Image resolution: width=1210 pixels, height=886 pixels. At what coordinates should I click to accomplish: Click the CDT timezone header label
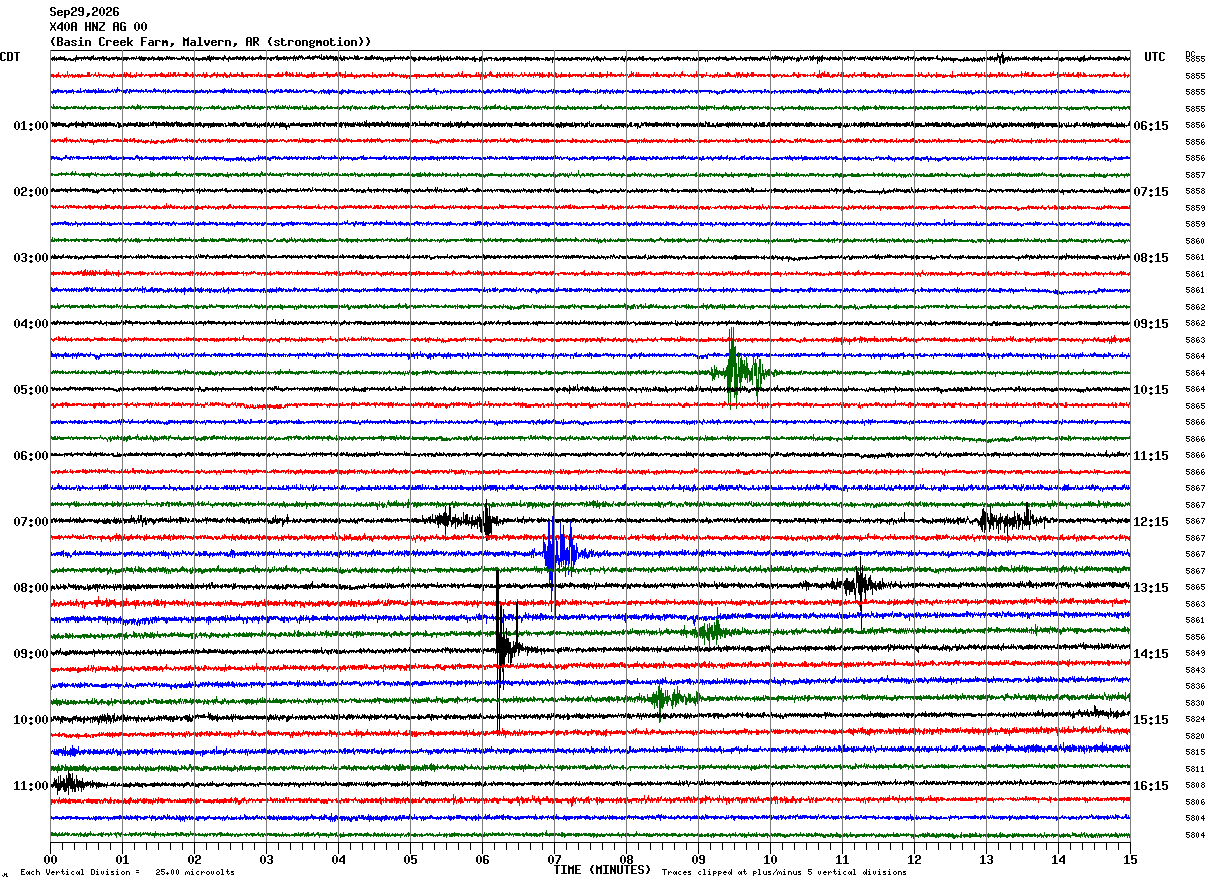tap(10, 57)
